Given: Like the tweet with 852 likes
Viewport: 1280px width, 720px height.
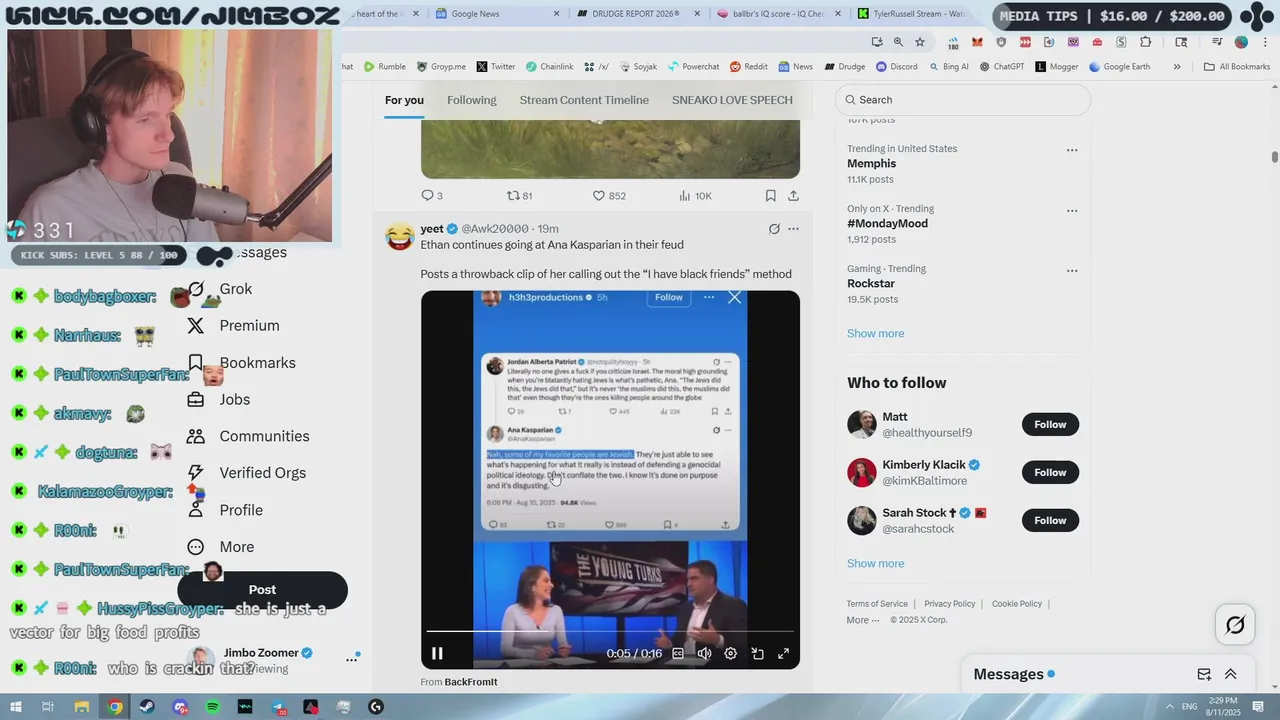Looking at the screenshot, I should pos(609,196).
